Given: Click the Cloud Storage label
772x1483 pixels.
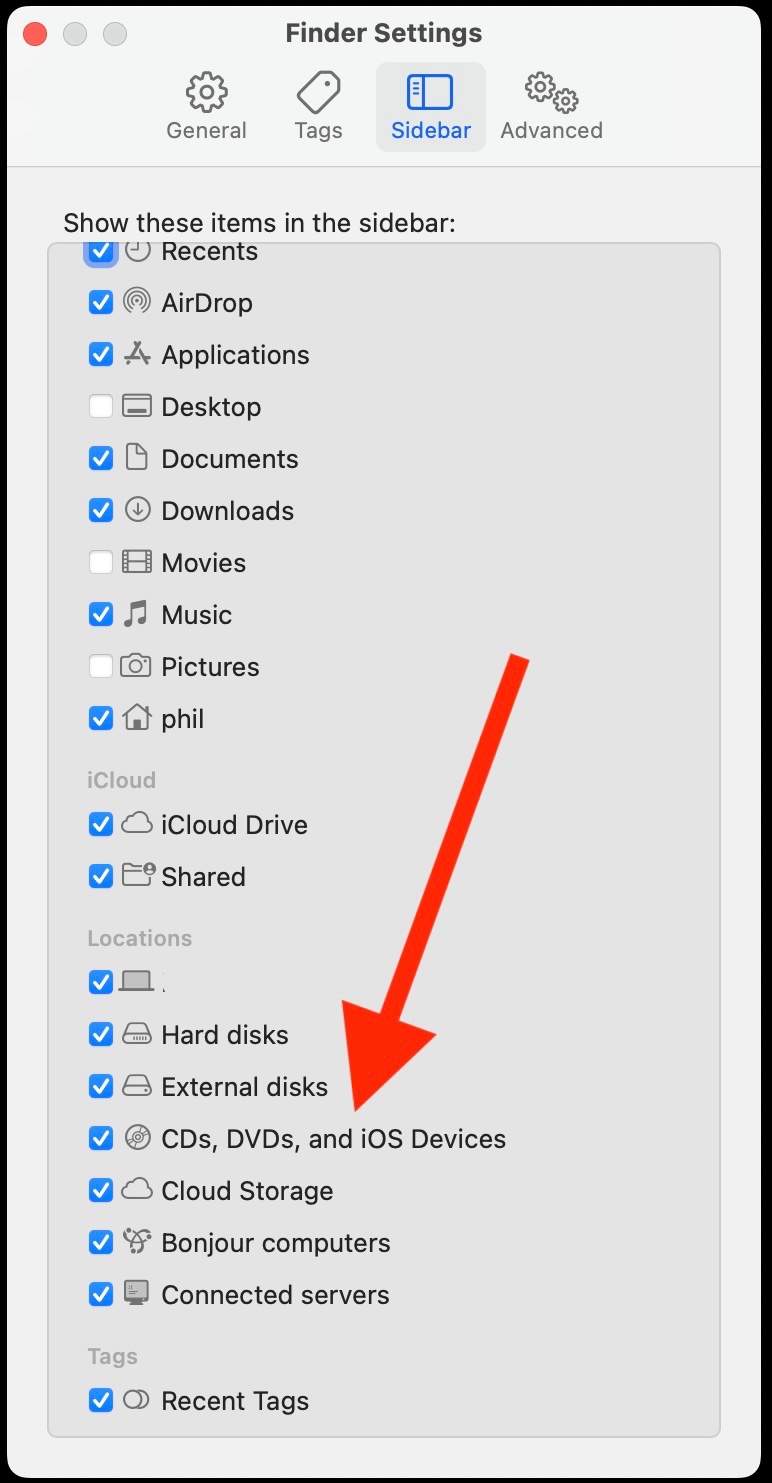Looking at the screenshot, I should (x=247, y=1191).
